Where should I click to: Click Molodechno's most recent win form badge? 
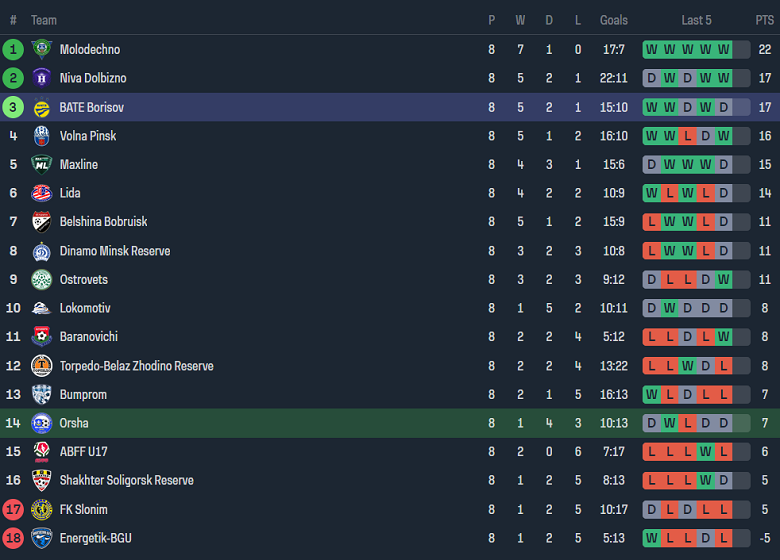click(723, 49)
